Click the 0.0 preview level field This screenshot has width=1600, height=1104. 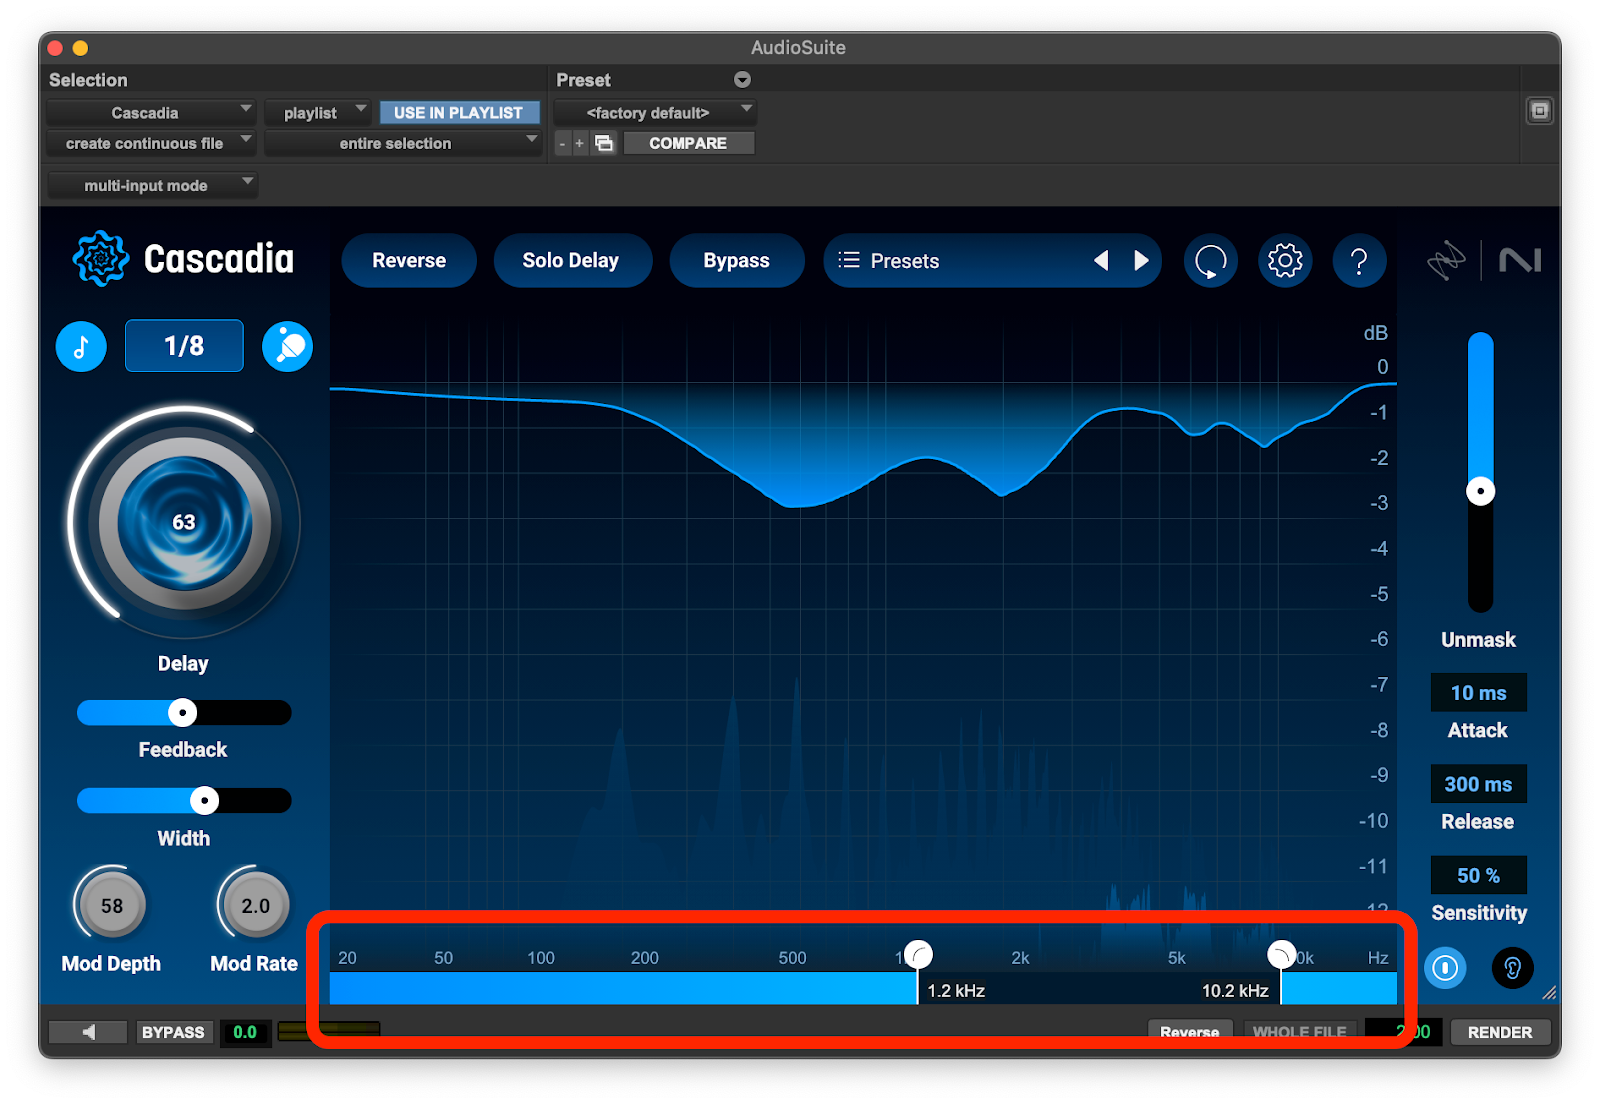click(x=246, y=1032)
